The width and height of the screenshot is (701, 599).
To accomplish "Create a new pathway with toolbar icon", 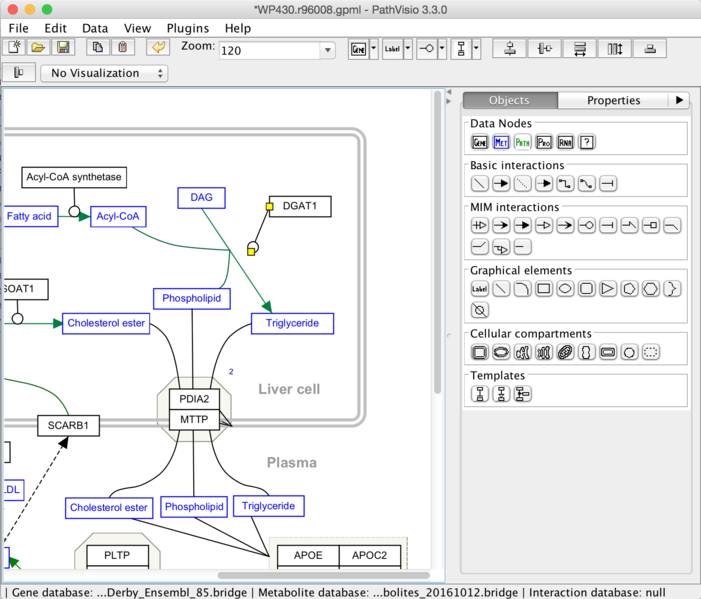I will coord(14,47).
